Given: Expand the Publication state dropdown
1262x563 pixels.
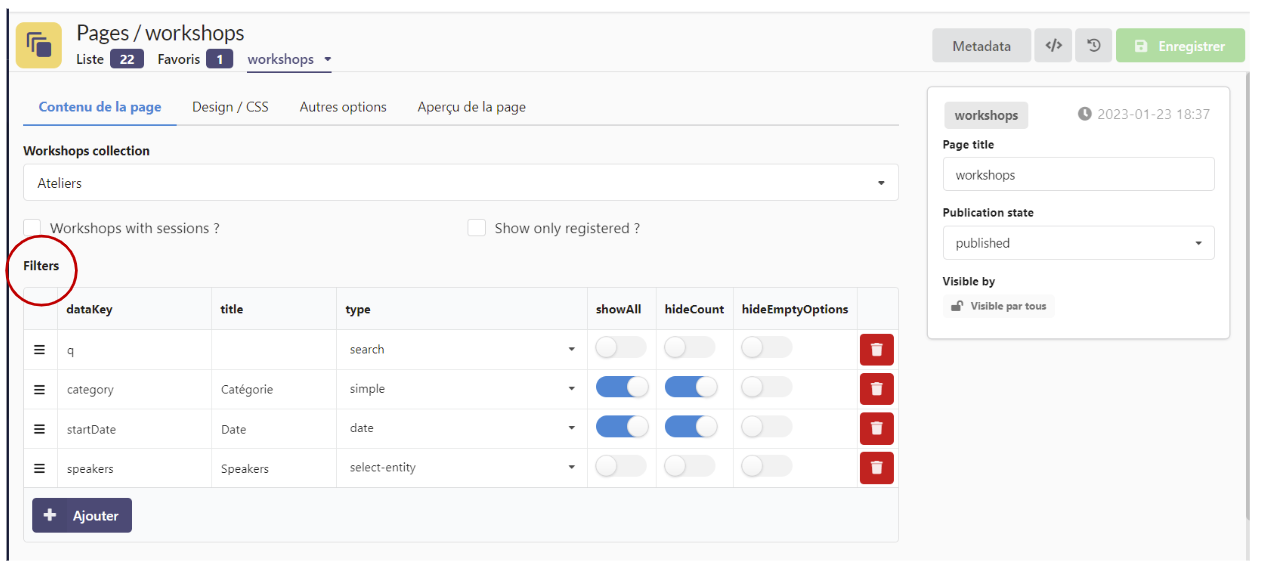Looking at the screenshot, I should point(1078,243).
